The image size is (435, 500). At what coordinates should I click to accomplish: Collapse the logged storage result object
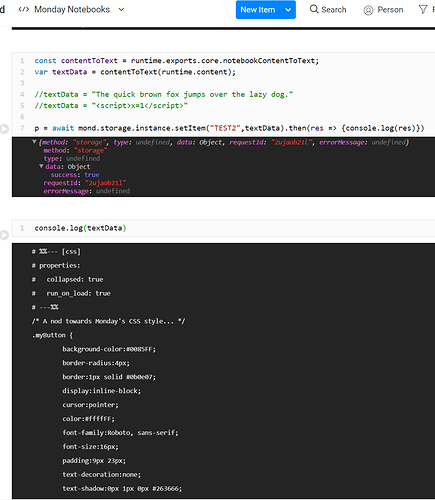coord(34,142)
